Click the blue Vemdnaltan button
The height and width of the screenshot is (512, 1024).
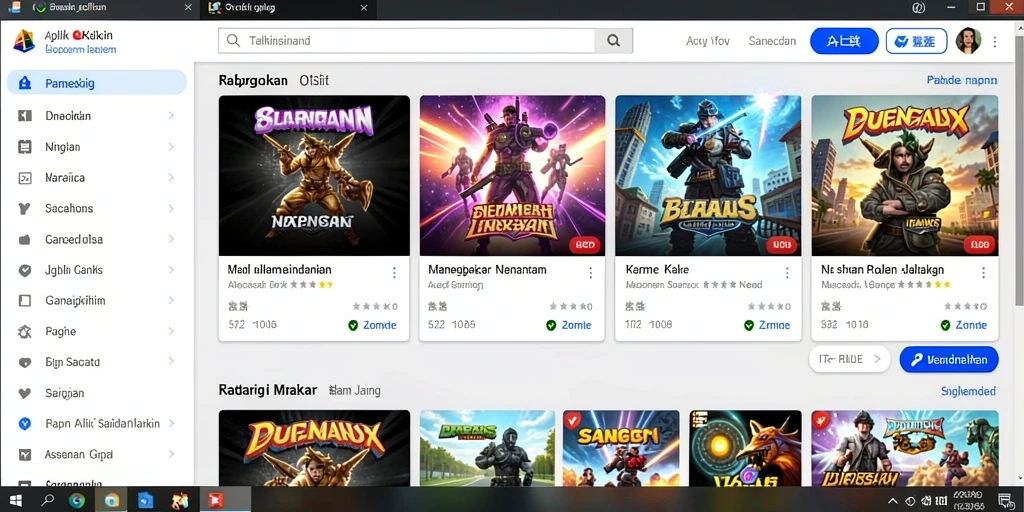(949, 359)
